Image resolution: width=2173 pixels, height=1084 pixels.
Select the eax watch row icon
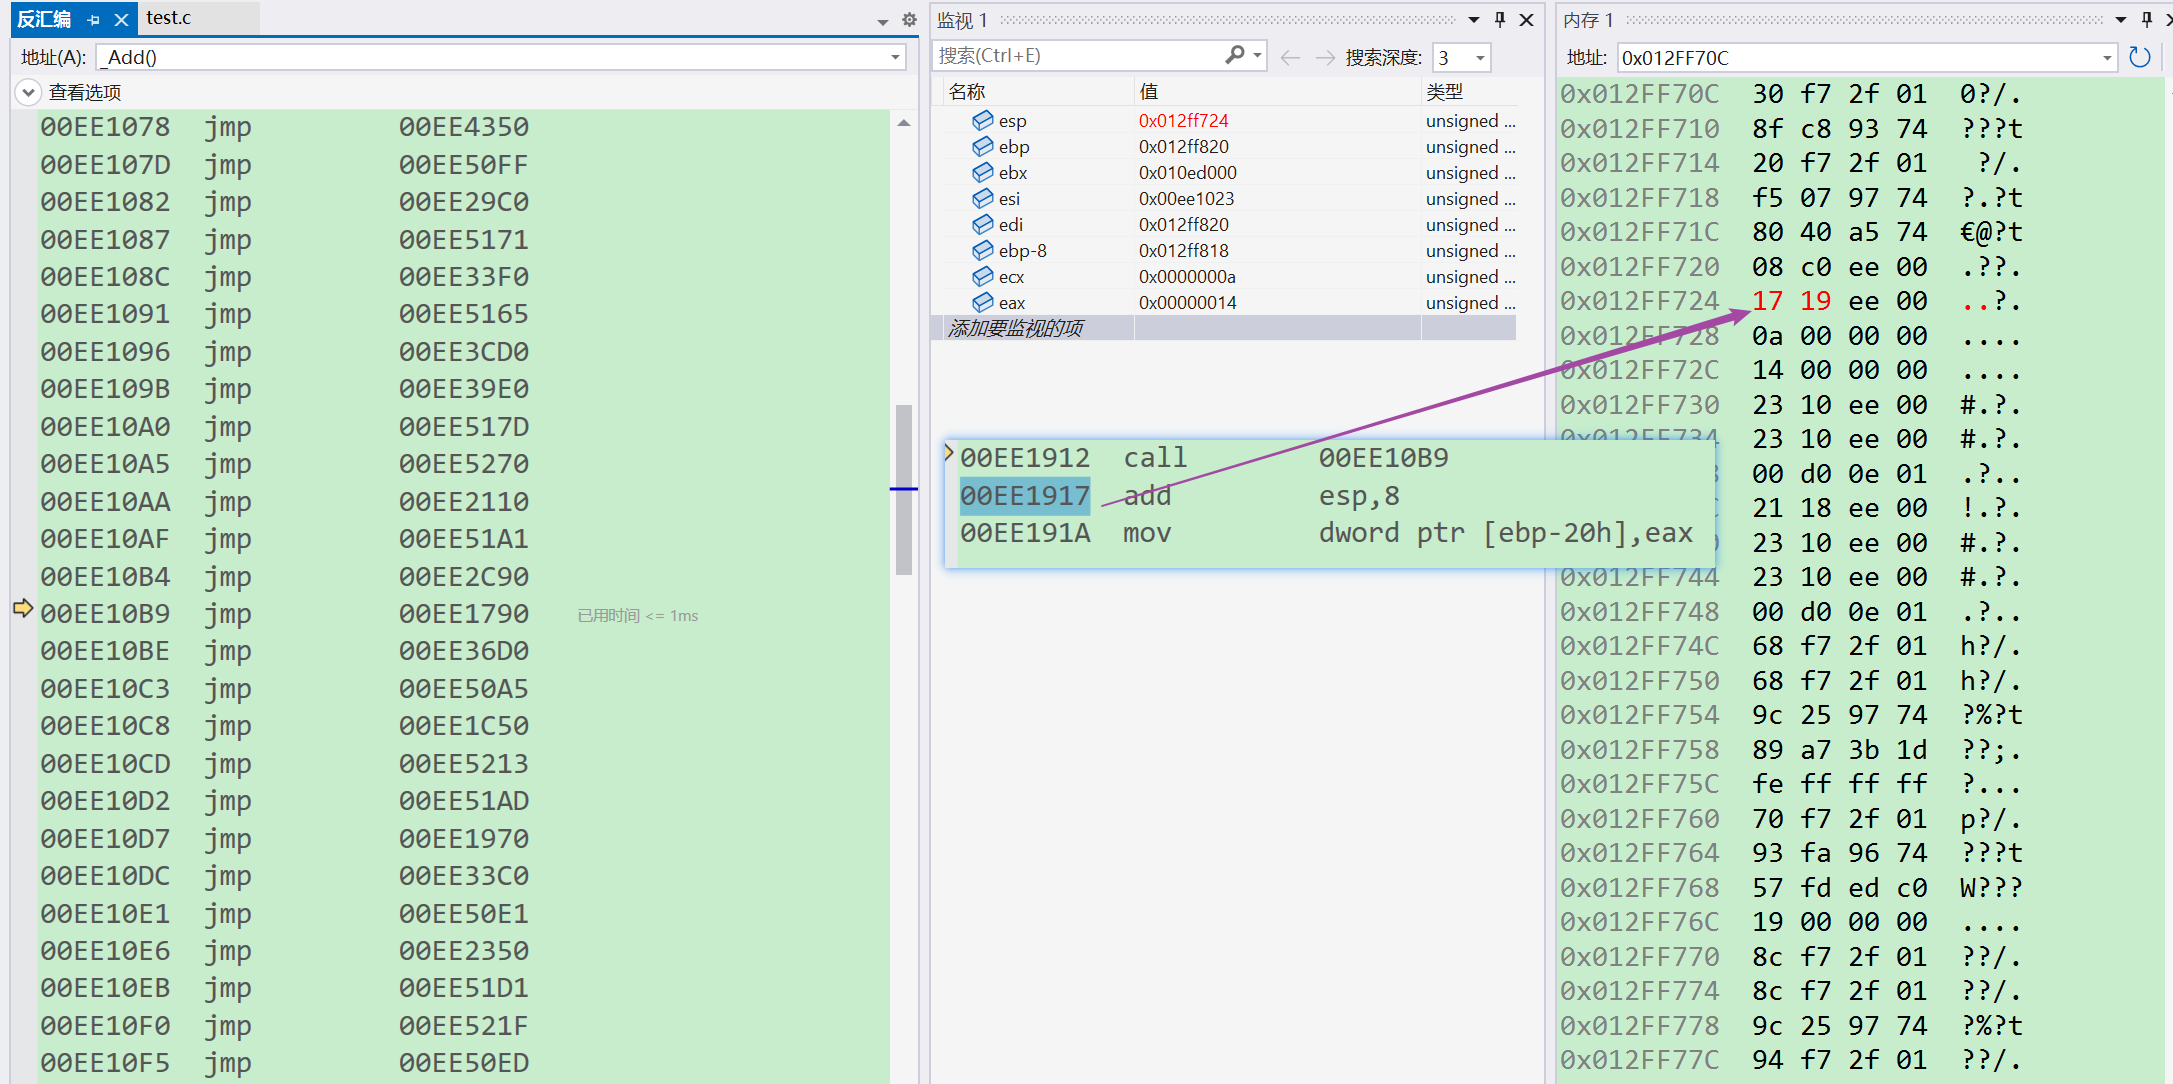(983, 302)
